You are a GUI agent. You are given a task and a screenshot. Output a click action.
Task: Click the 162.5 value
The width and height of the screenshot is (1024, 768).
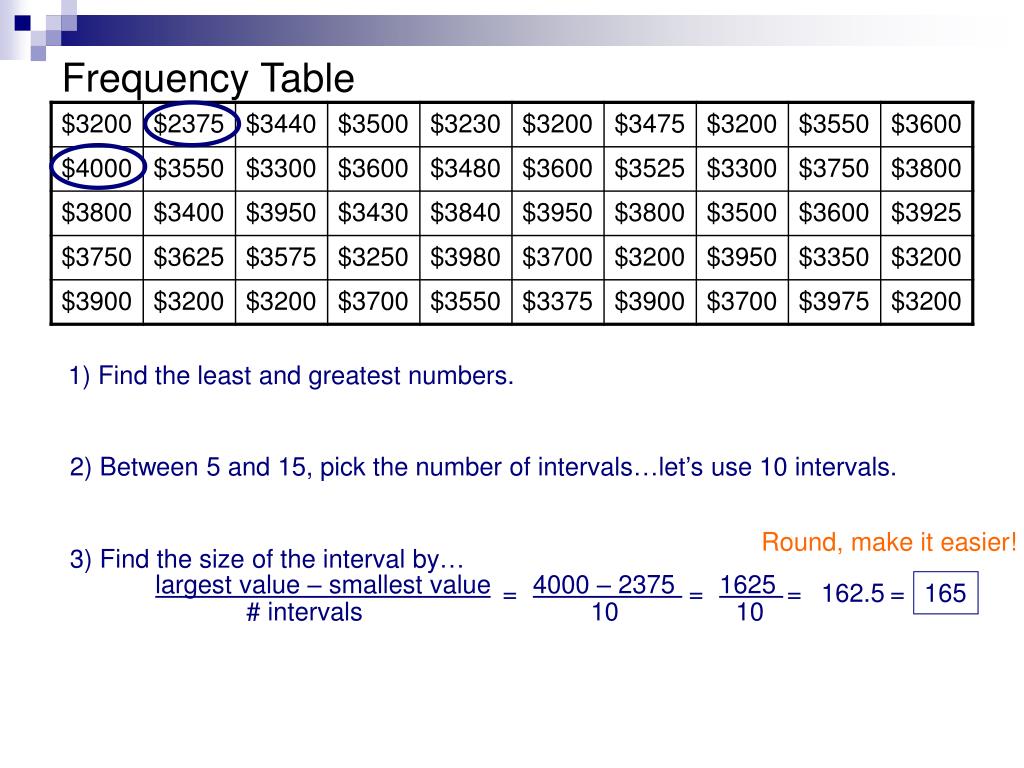click(853, 593)
